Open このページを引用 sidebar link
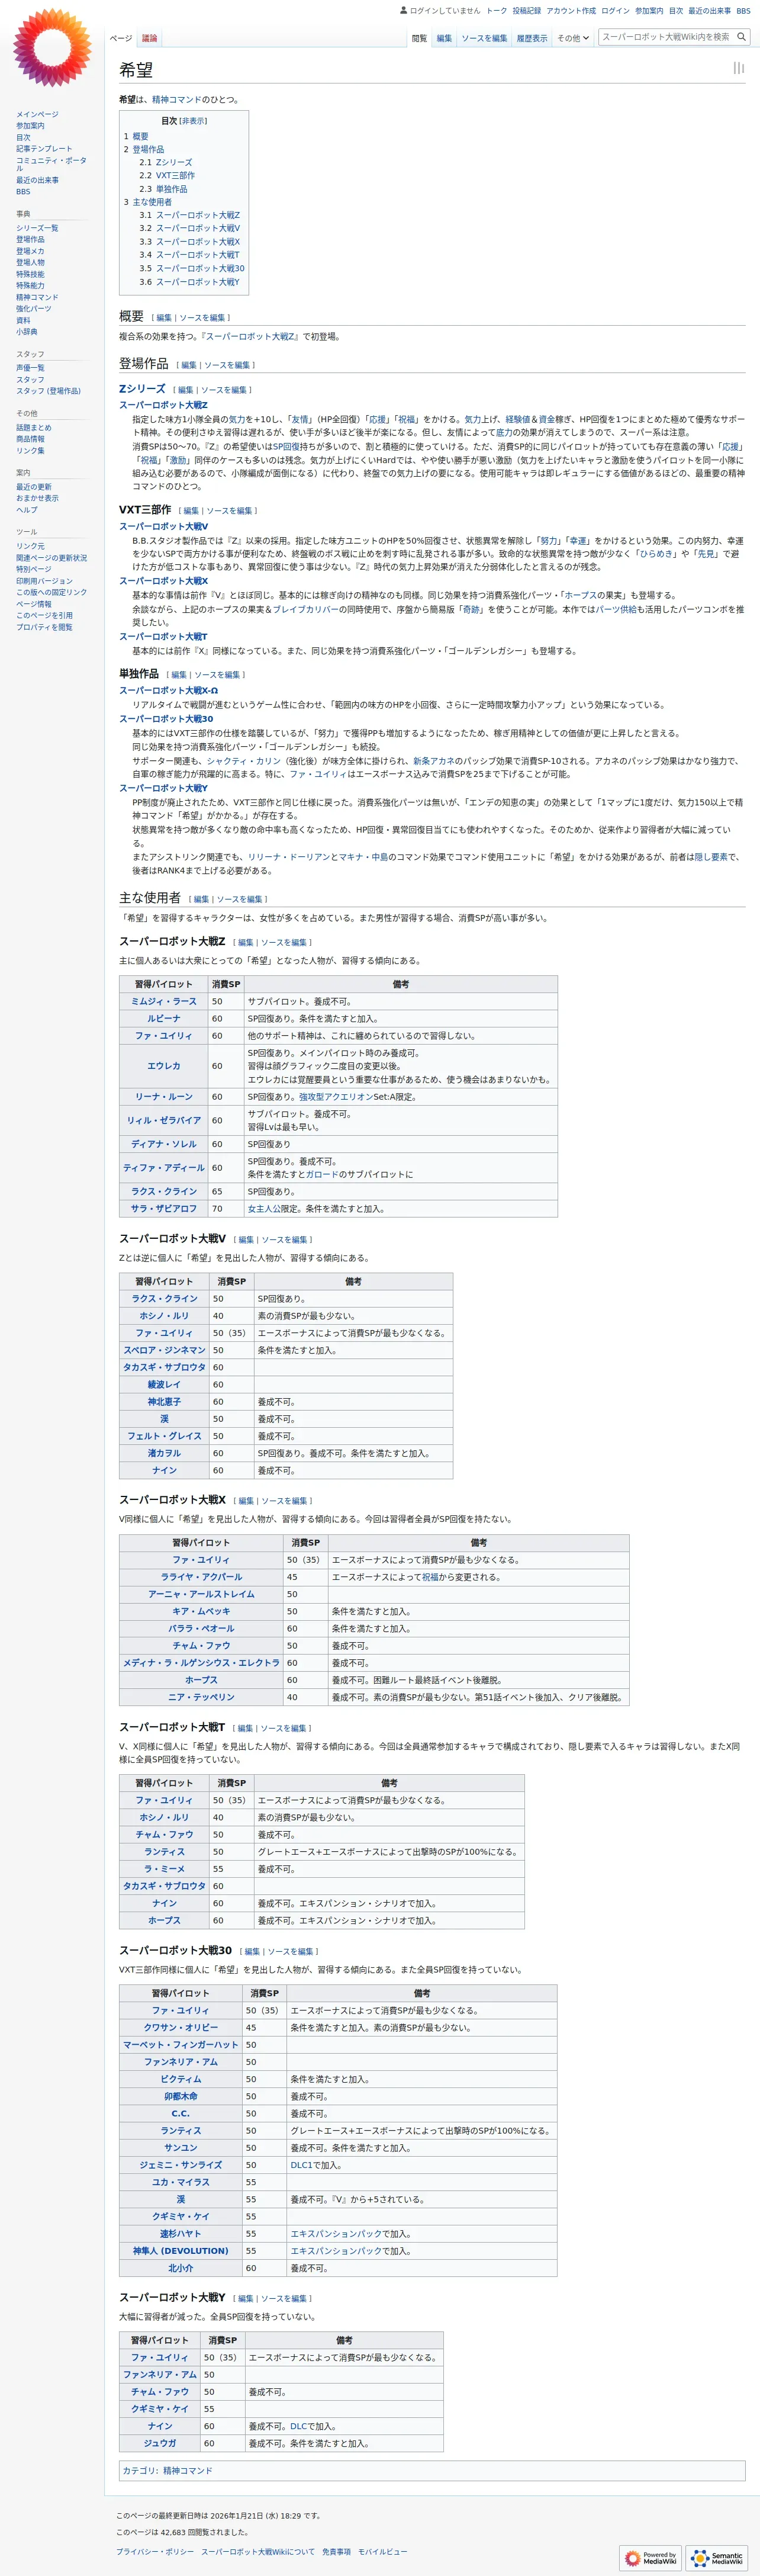Viewport: 760px width, 2576px height. [x=44, y=615]
